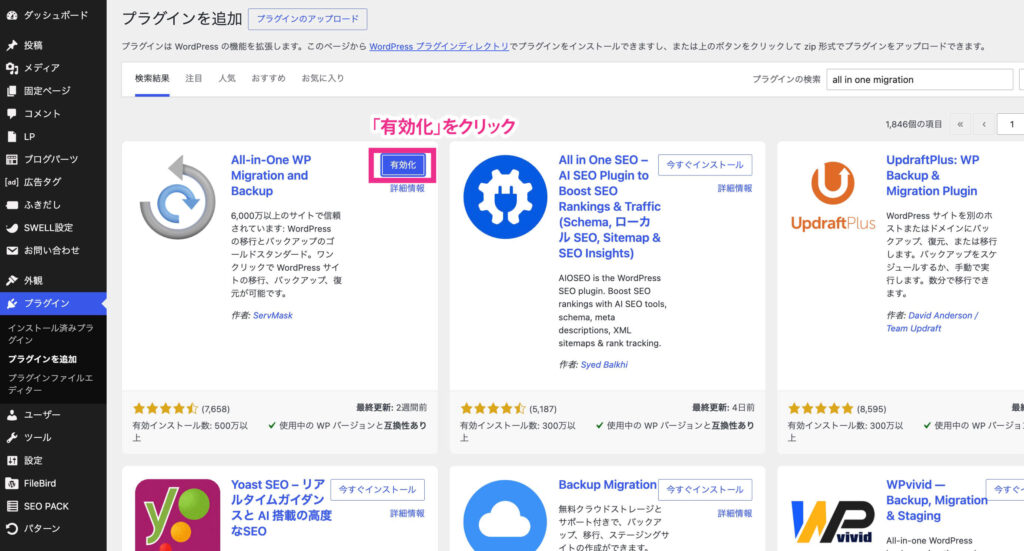This screenshot has height=551, width=1024.
Task: Click the Backup Migration cloud logo
Action: (x=505, y=515)
